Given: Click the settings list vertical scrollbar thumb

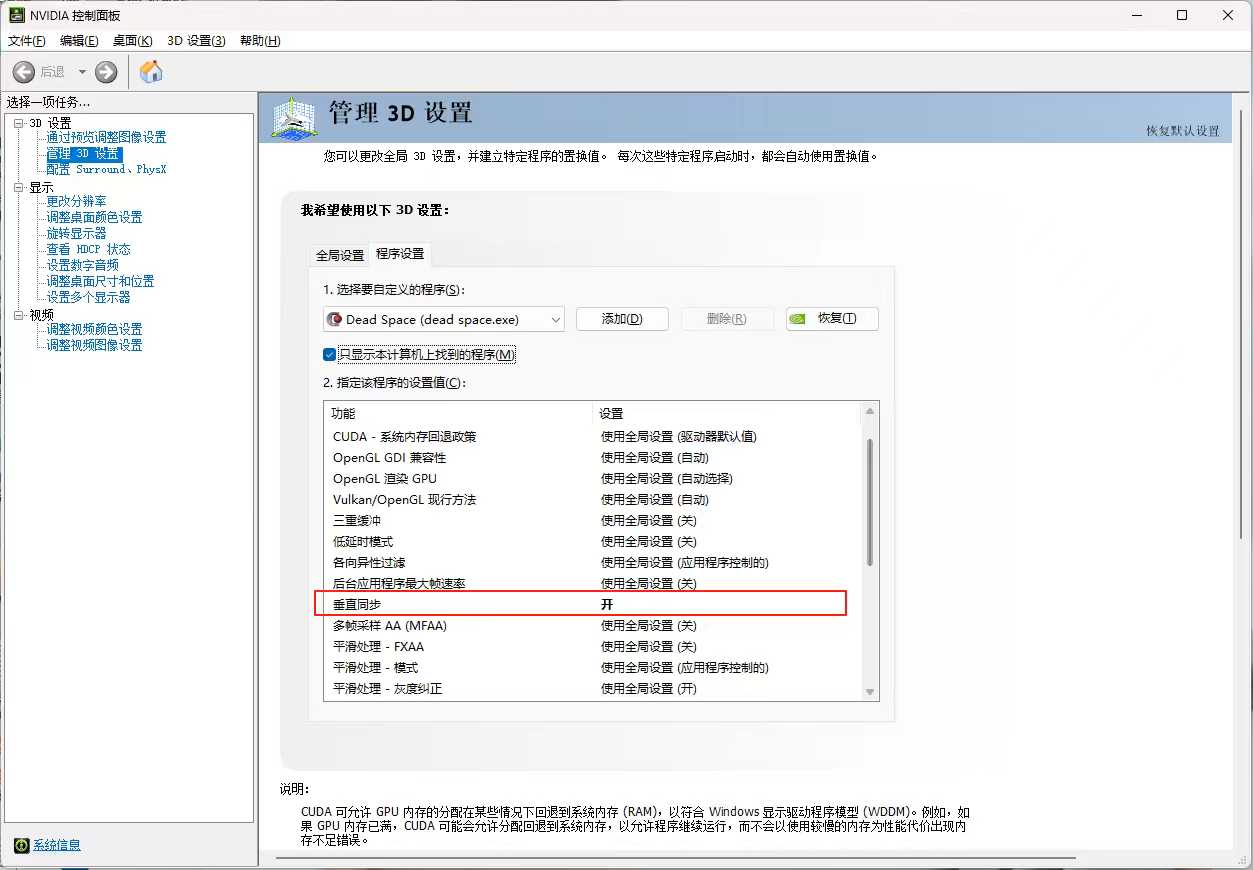Looking at the screenshot, I should (x=870, y=502).
